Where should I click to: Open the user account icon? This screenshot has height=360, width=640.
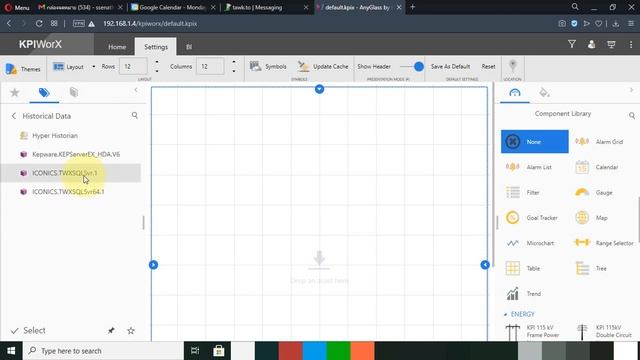click(x=591, y=44)
